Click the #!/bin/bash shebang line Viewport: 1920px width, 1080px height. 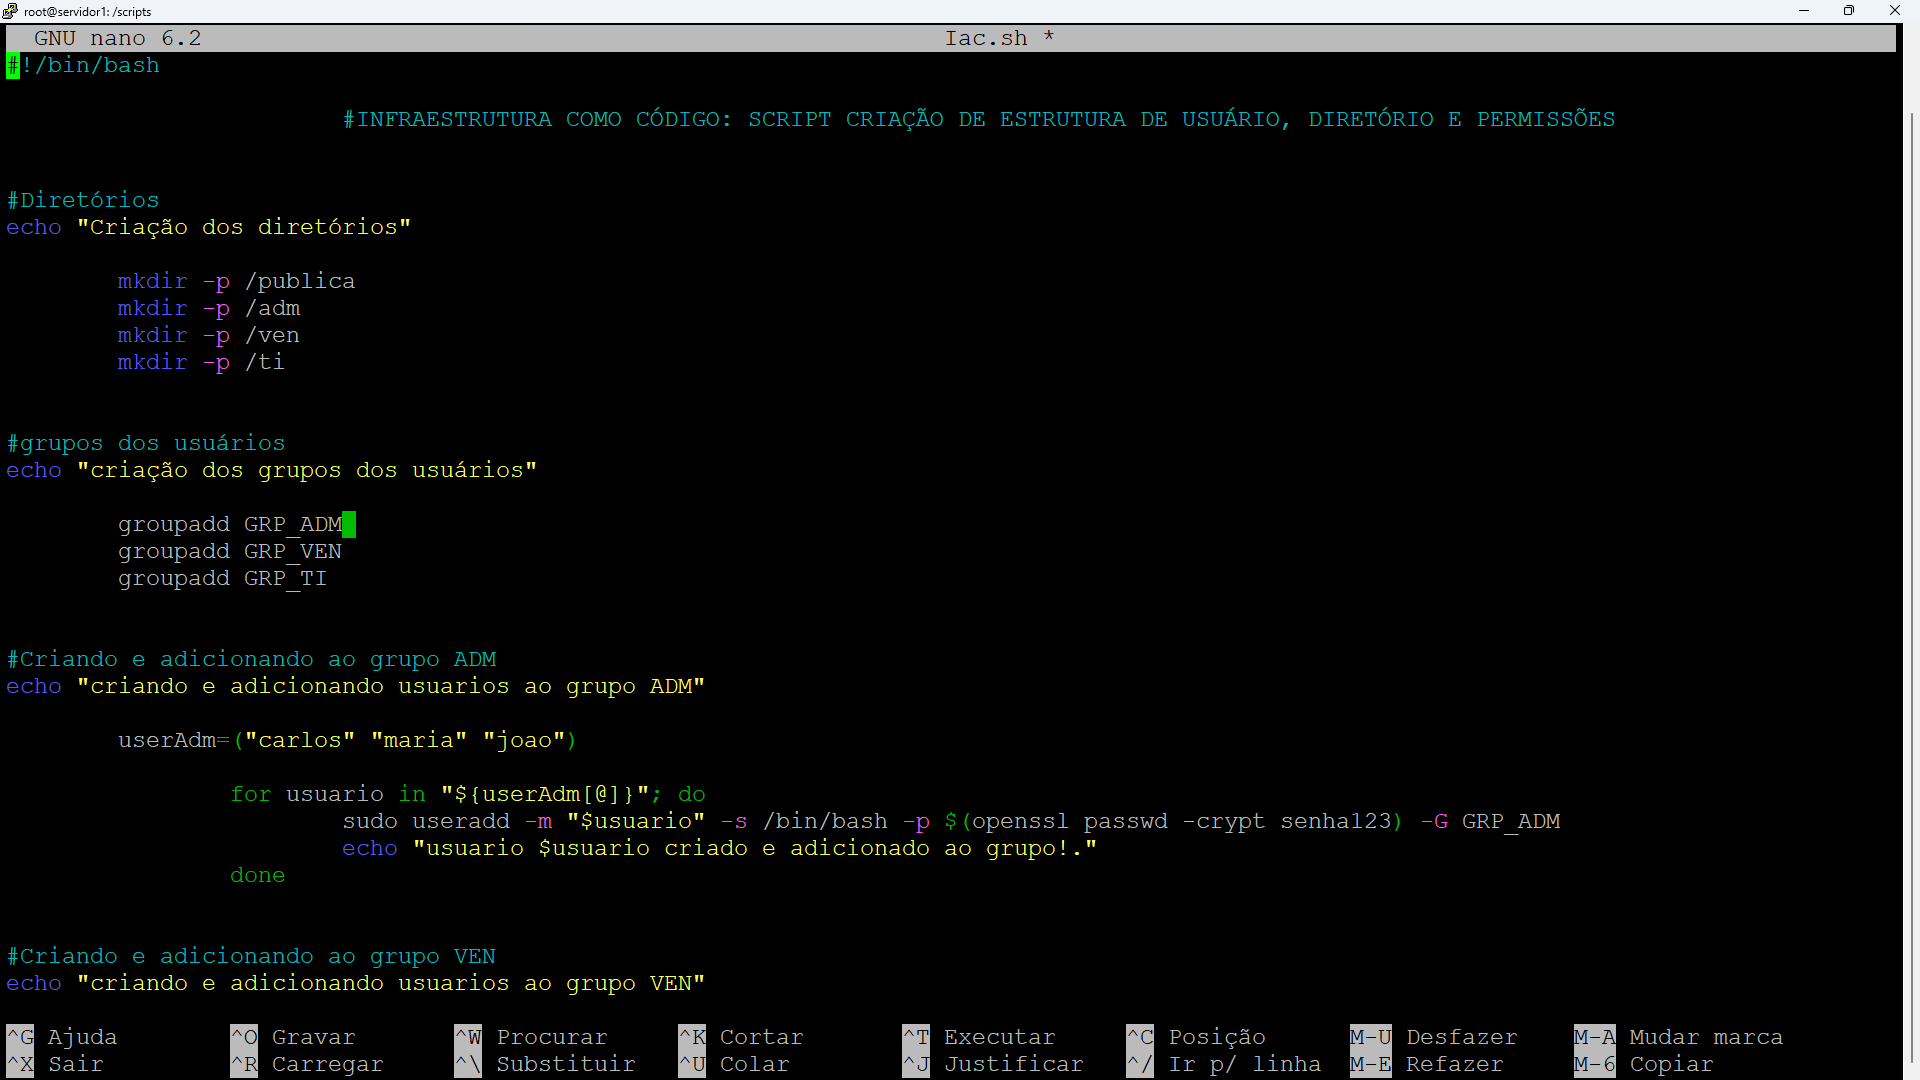pos(83,65)
